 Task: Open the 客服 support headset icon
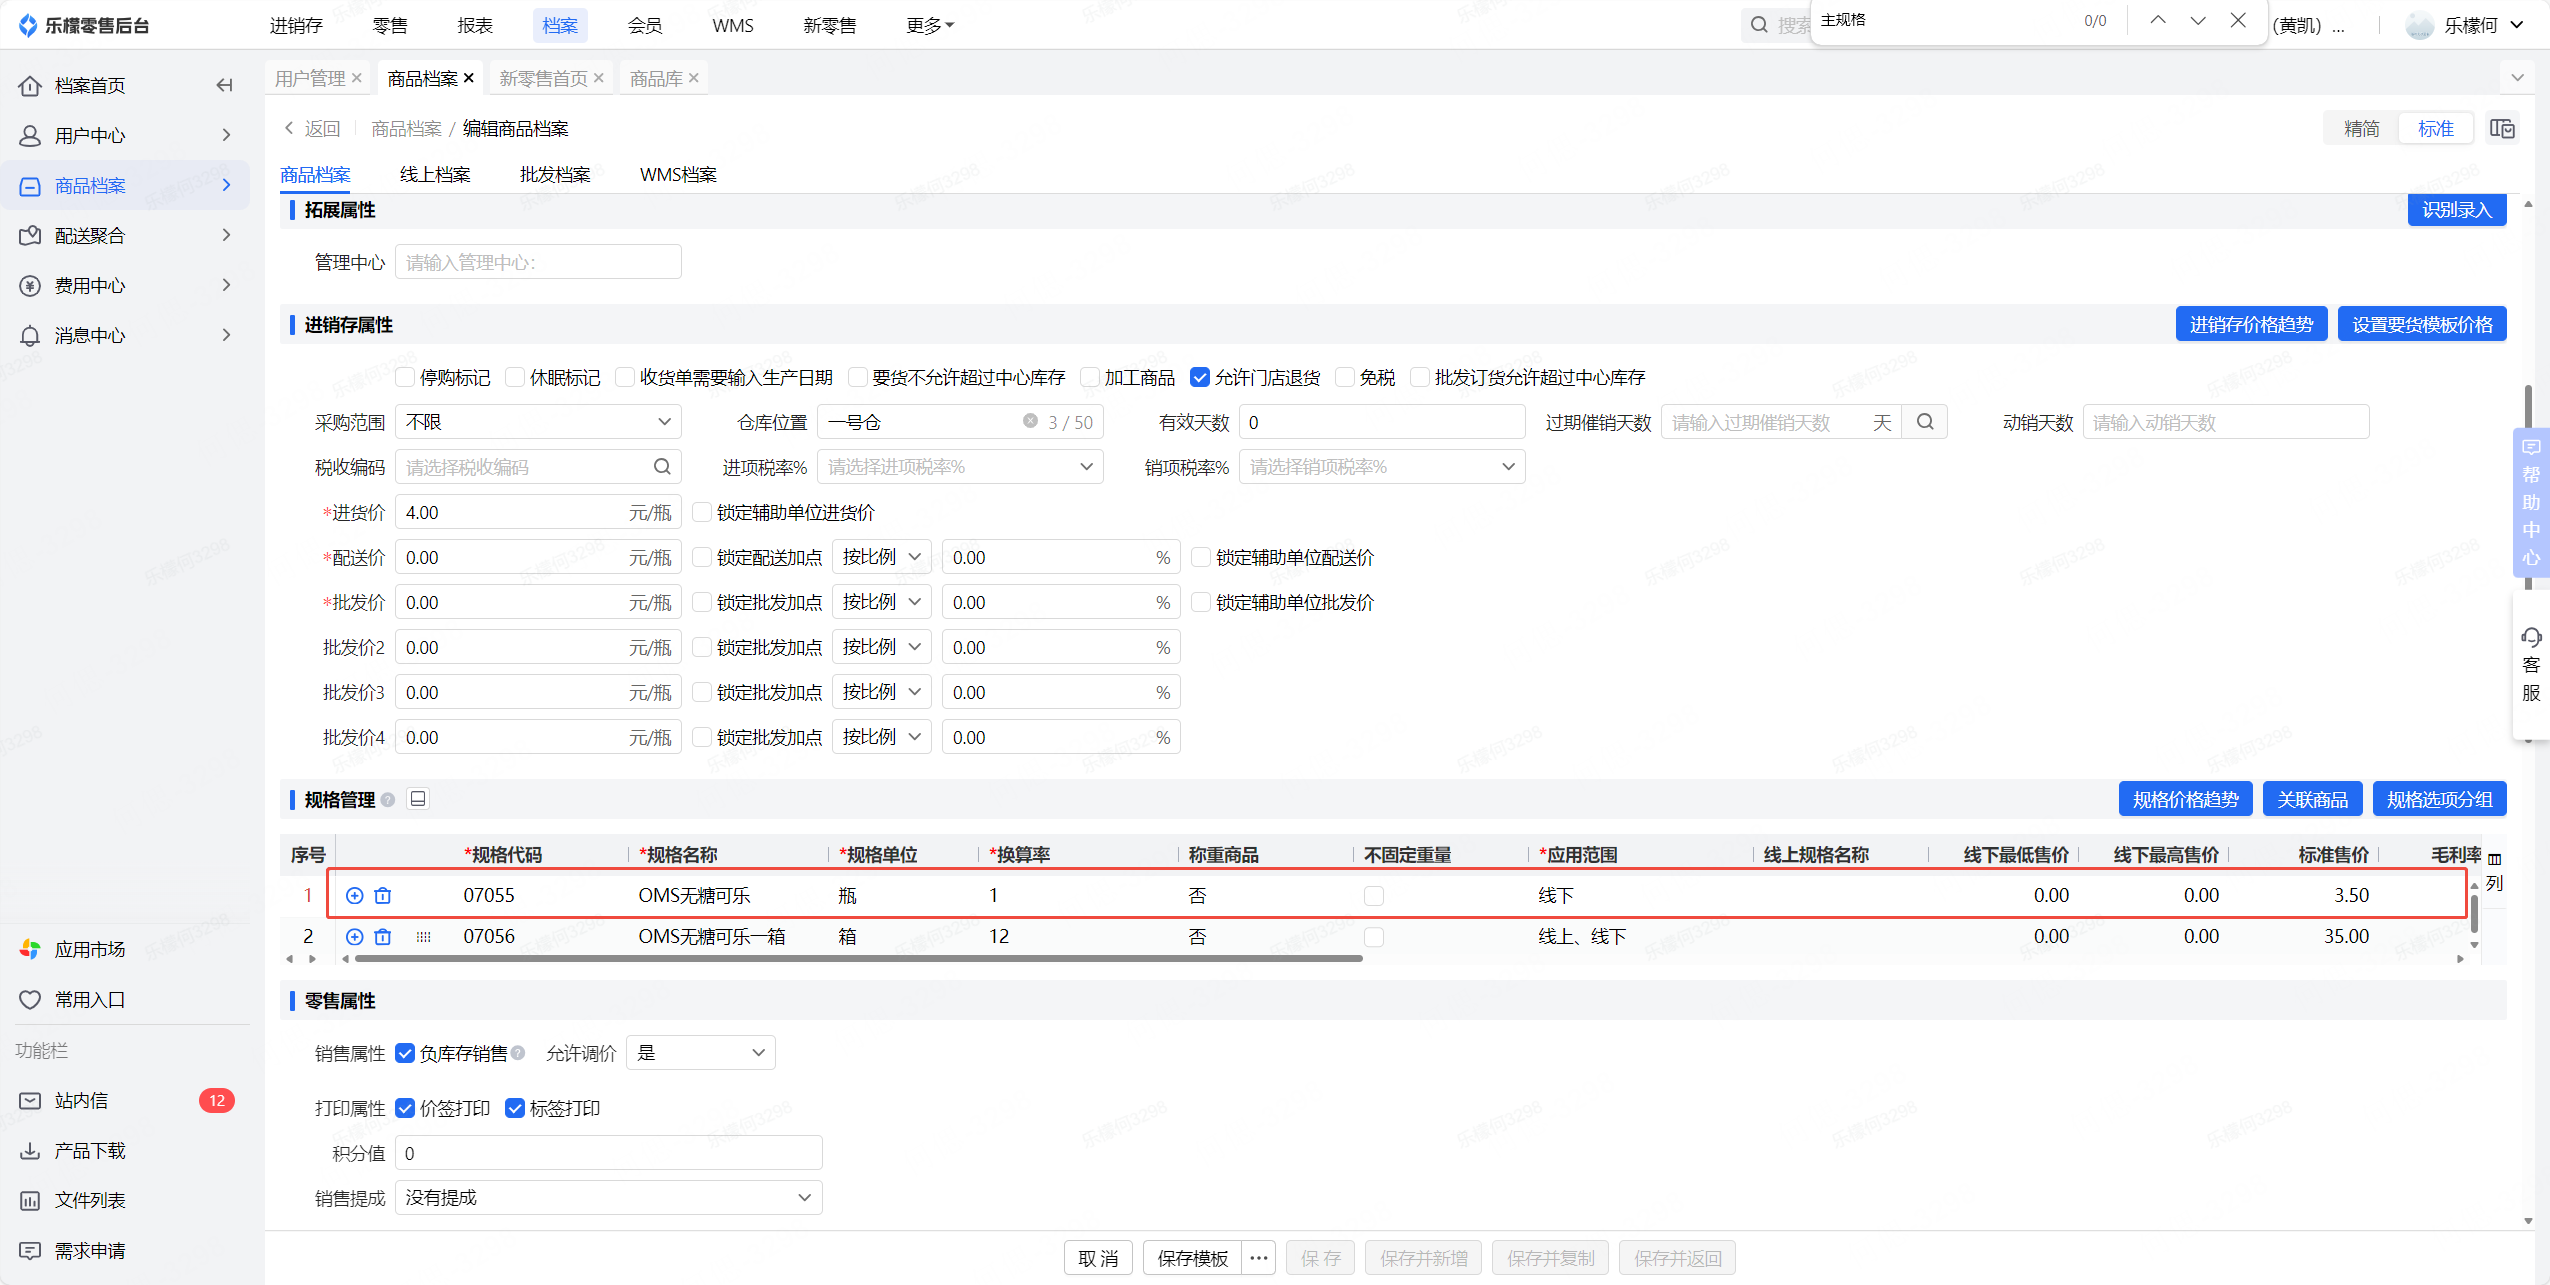(x=2530, y=637)
